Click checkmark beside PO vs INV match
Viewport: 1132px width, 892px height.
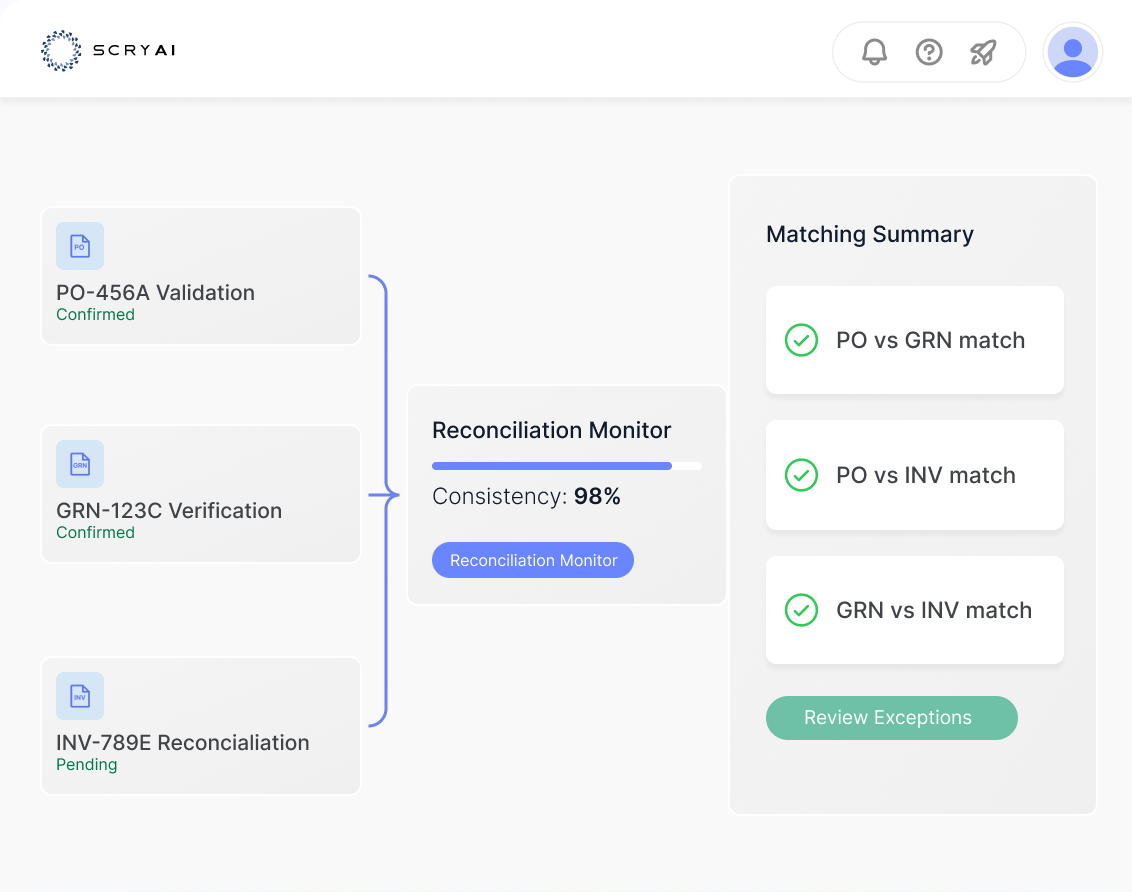[801, 475]
